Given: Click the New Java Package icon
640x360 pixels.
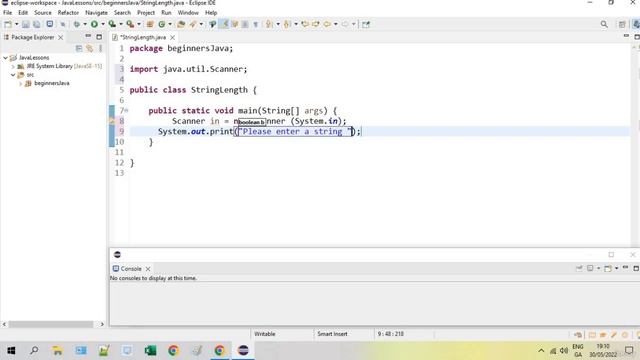Looking at the screenshot, I should (x=150, y=24).
